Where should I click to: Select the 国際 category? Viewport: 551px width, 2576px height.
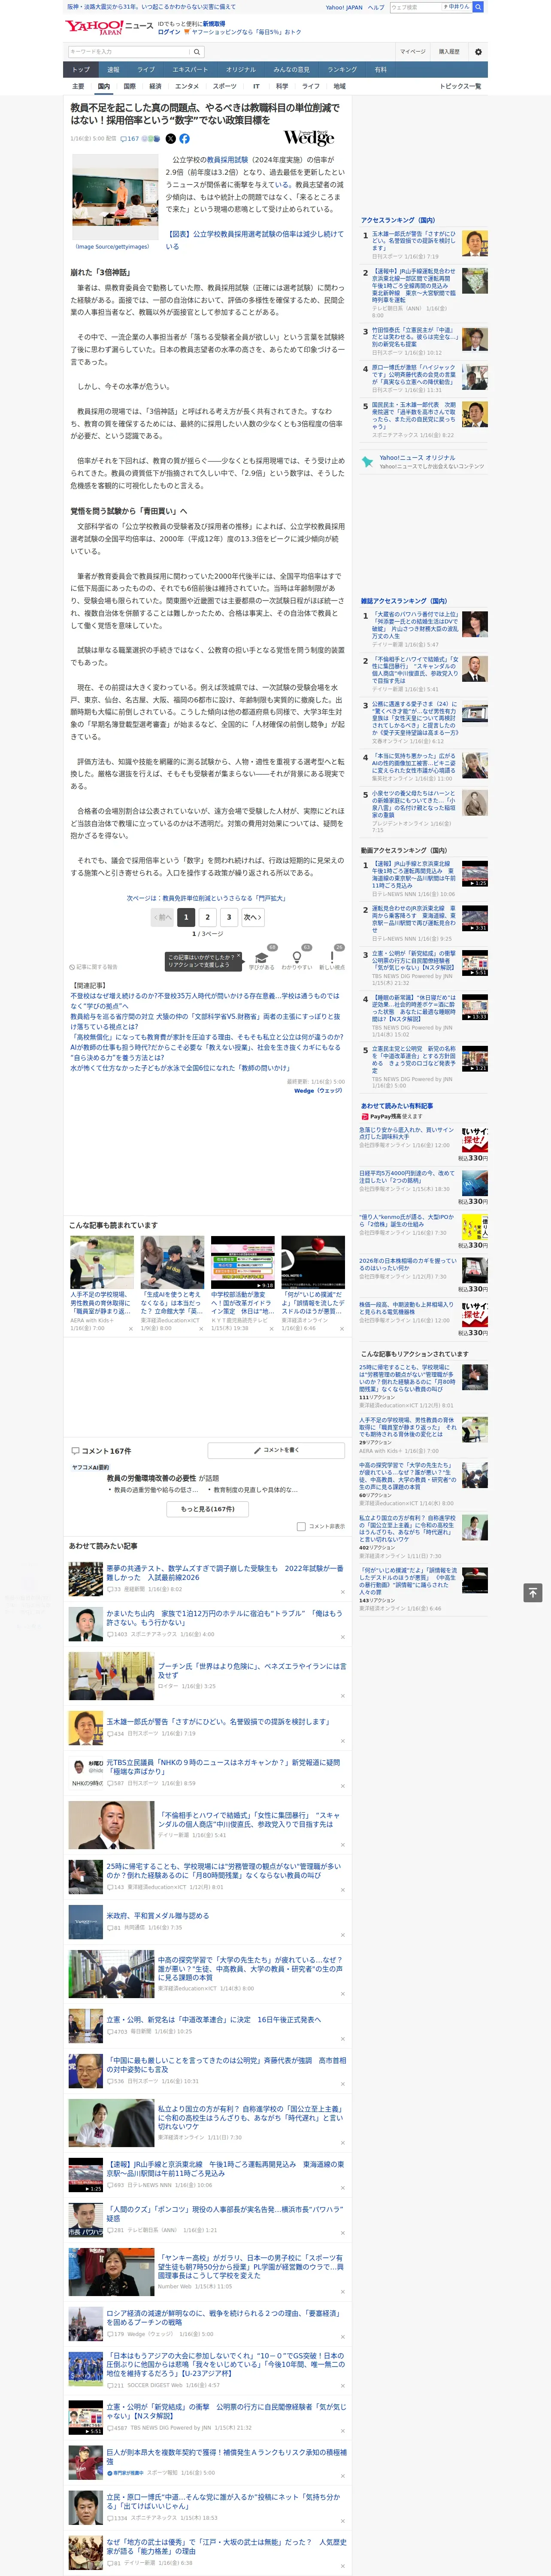tap(129, 86)
